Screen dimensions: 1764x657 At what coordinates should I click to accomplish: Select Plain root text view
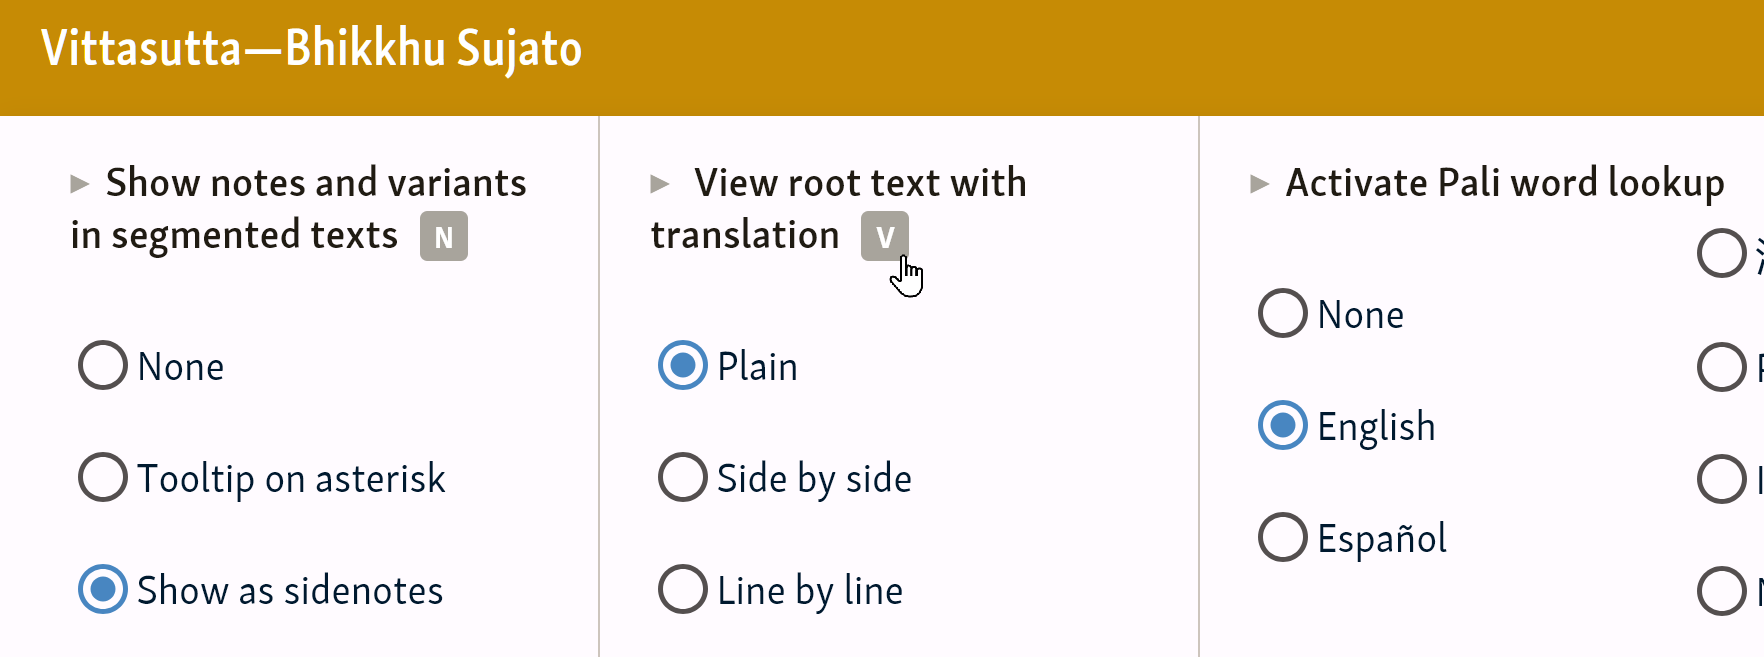pyautogui.click(x=683, y=366)
